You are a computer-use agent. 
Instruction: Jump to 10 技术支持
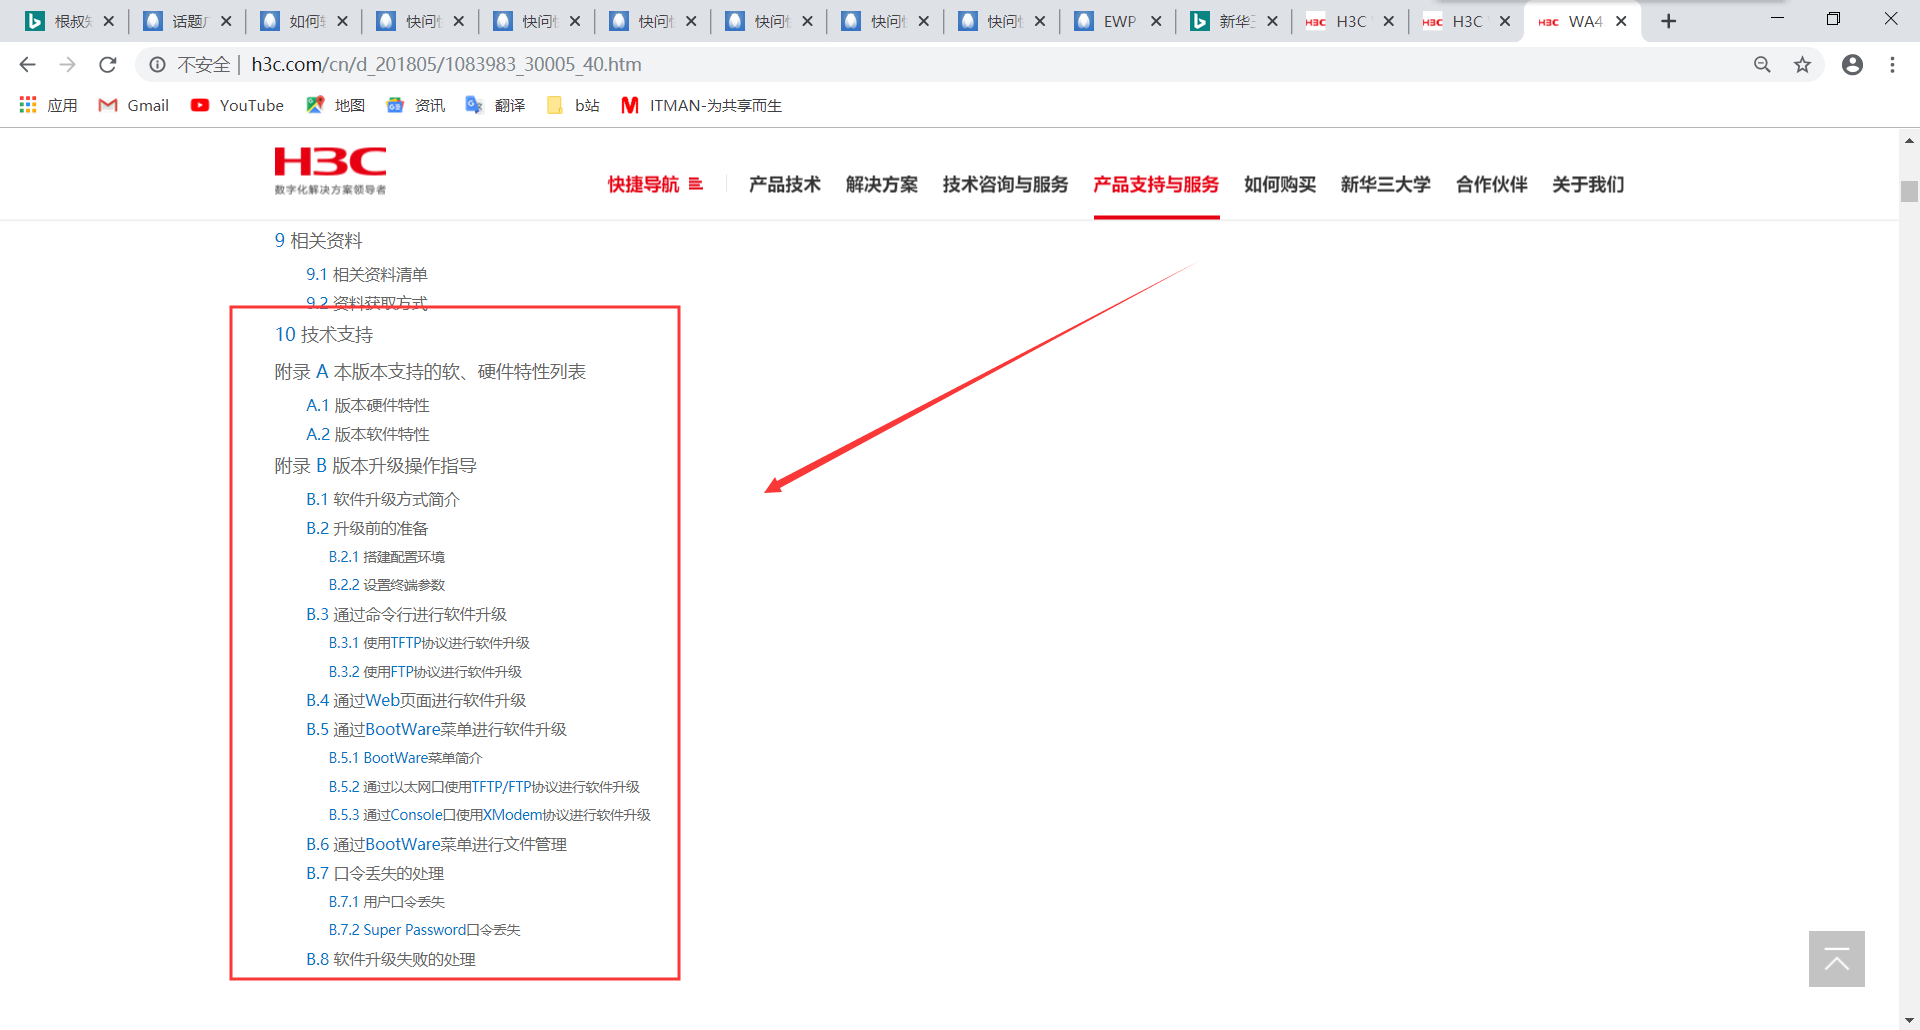pyautogui.click(x=323, y=335)
